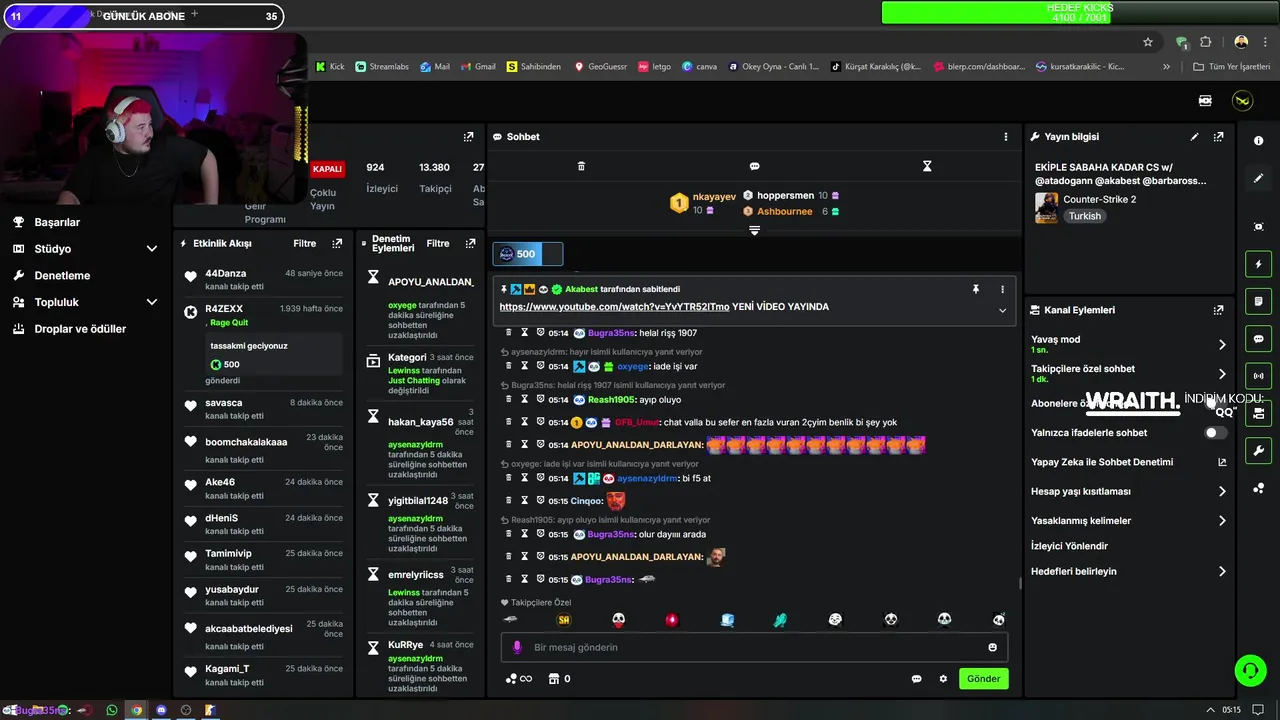
Task: Click the broadcast signal icon in right sidebar
Action: pos(1259,376)
